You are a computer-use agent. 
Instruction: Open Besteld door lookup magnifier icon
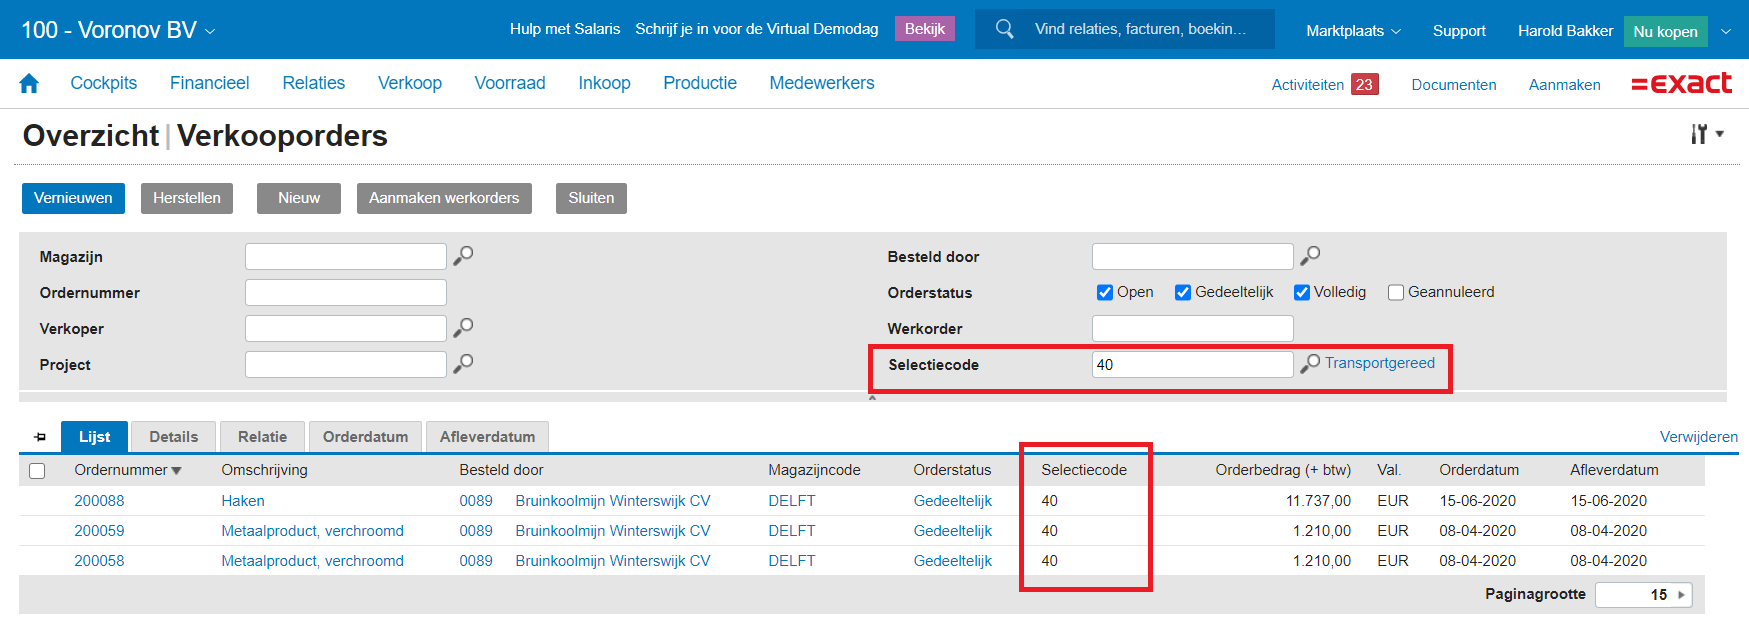[x=1310, y=256]
